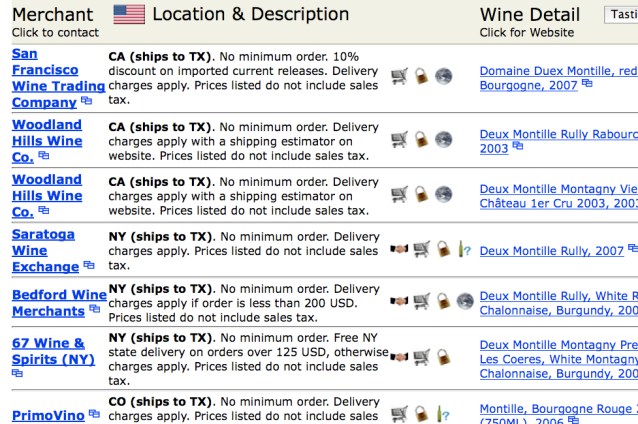The image size is (638, 424).
Task: Click the bottle question-mark icon in the Saratoga row
Action: click(460, 250)
